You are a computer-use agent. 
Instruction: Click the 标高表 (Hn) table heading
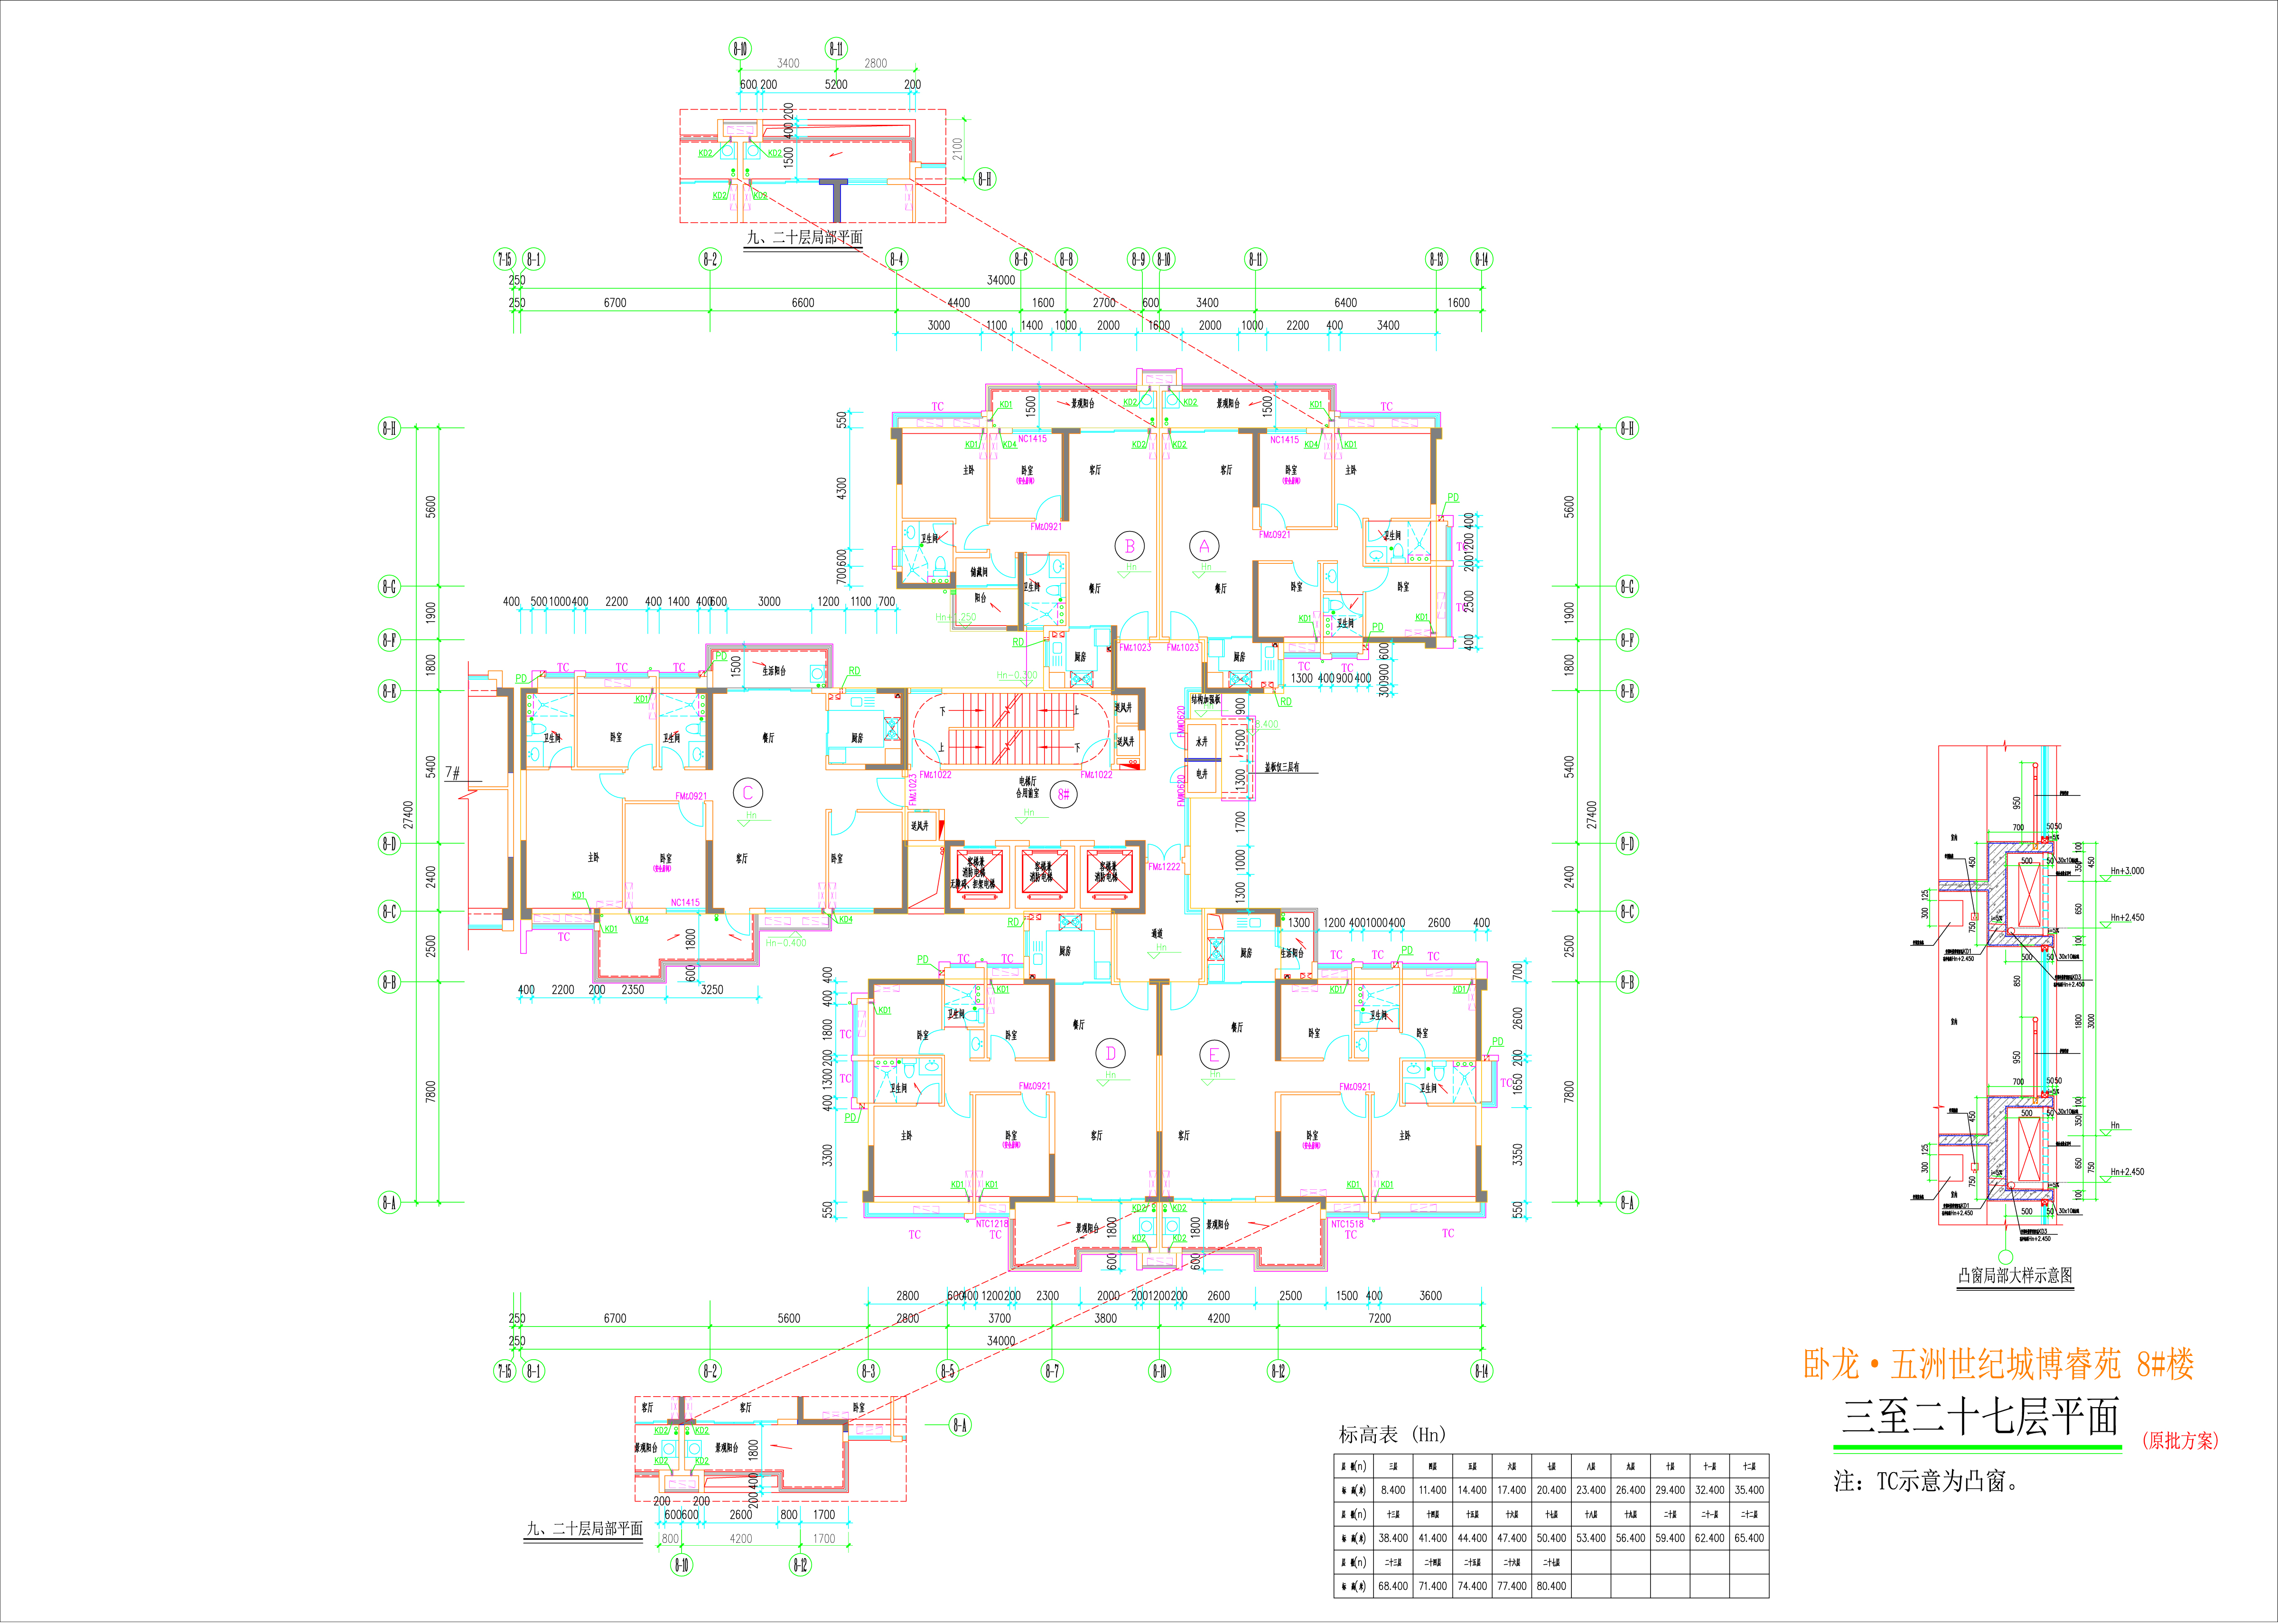pyautogui.click(x=1392, y=1434)
